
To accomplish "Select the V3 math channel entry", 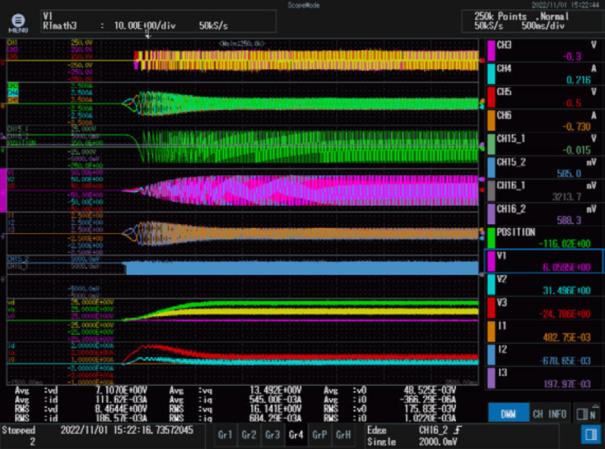I will [x=544, y=308].
